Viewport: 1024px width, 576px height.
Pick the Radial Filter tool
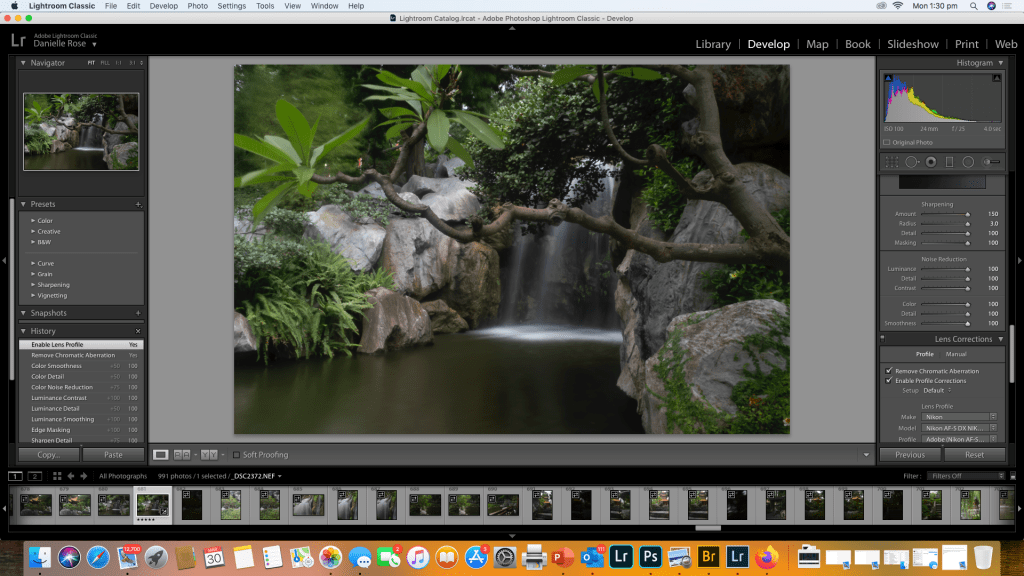click(968, 161)
